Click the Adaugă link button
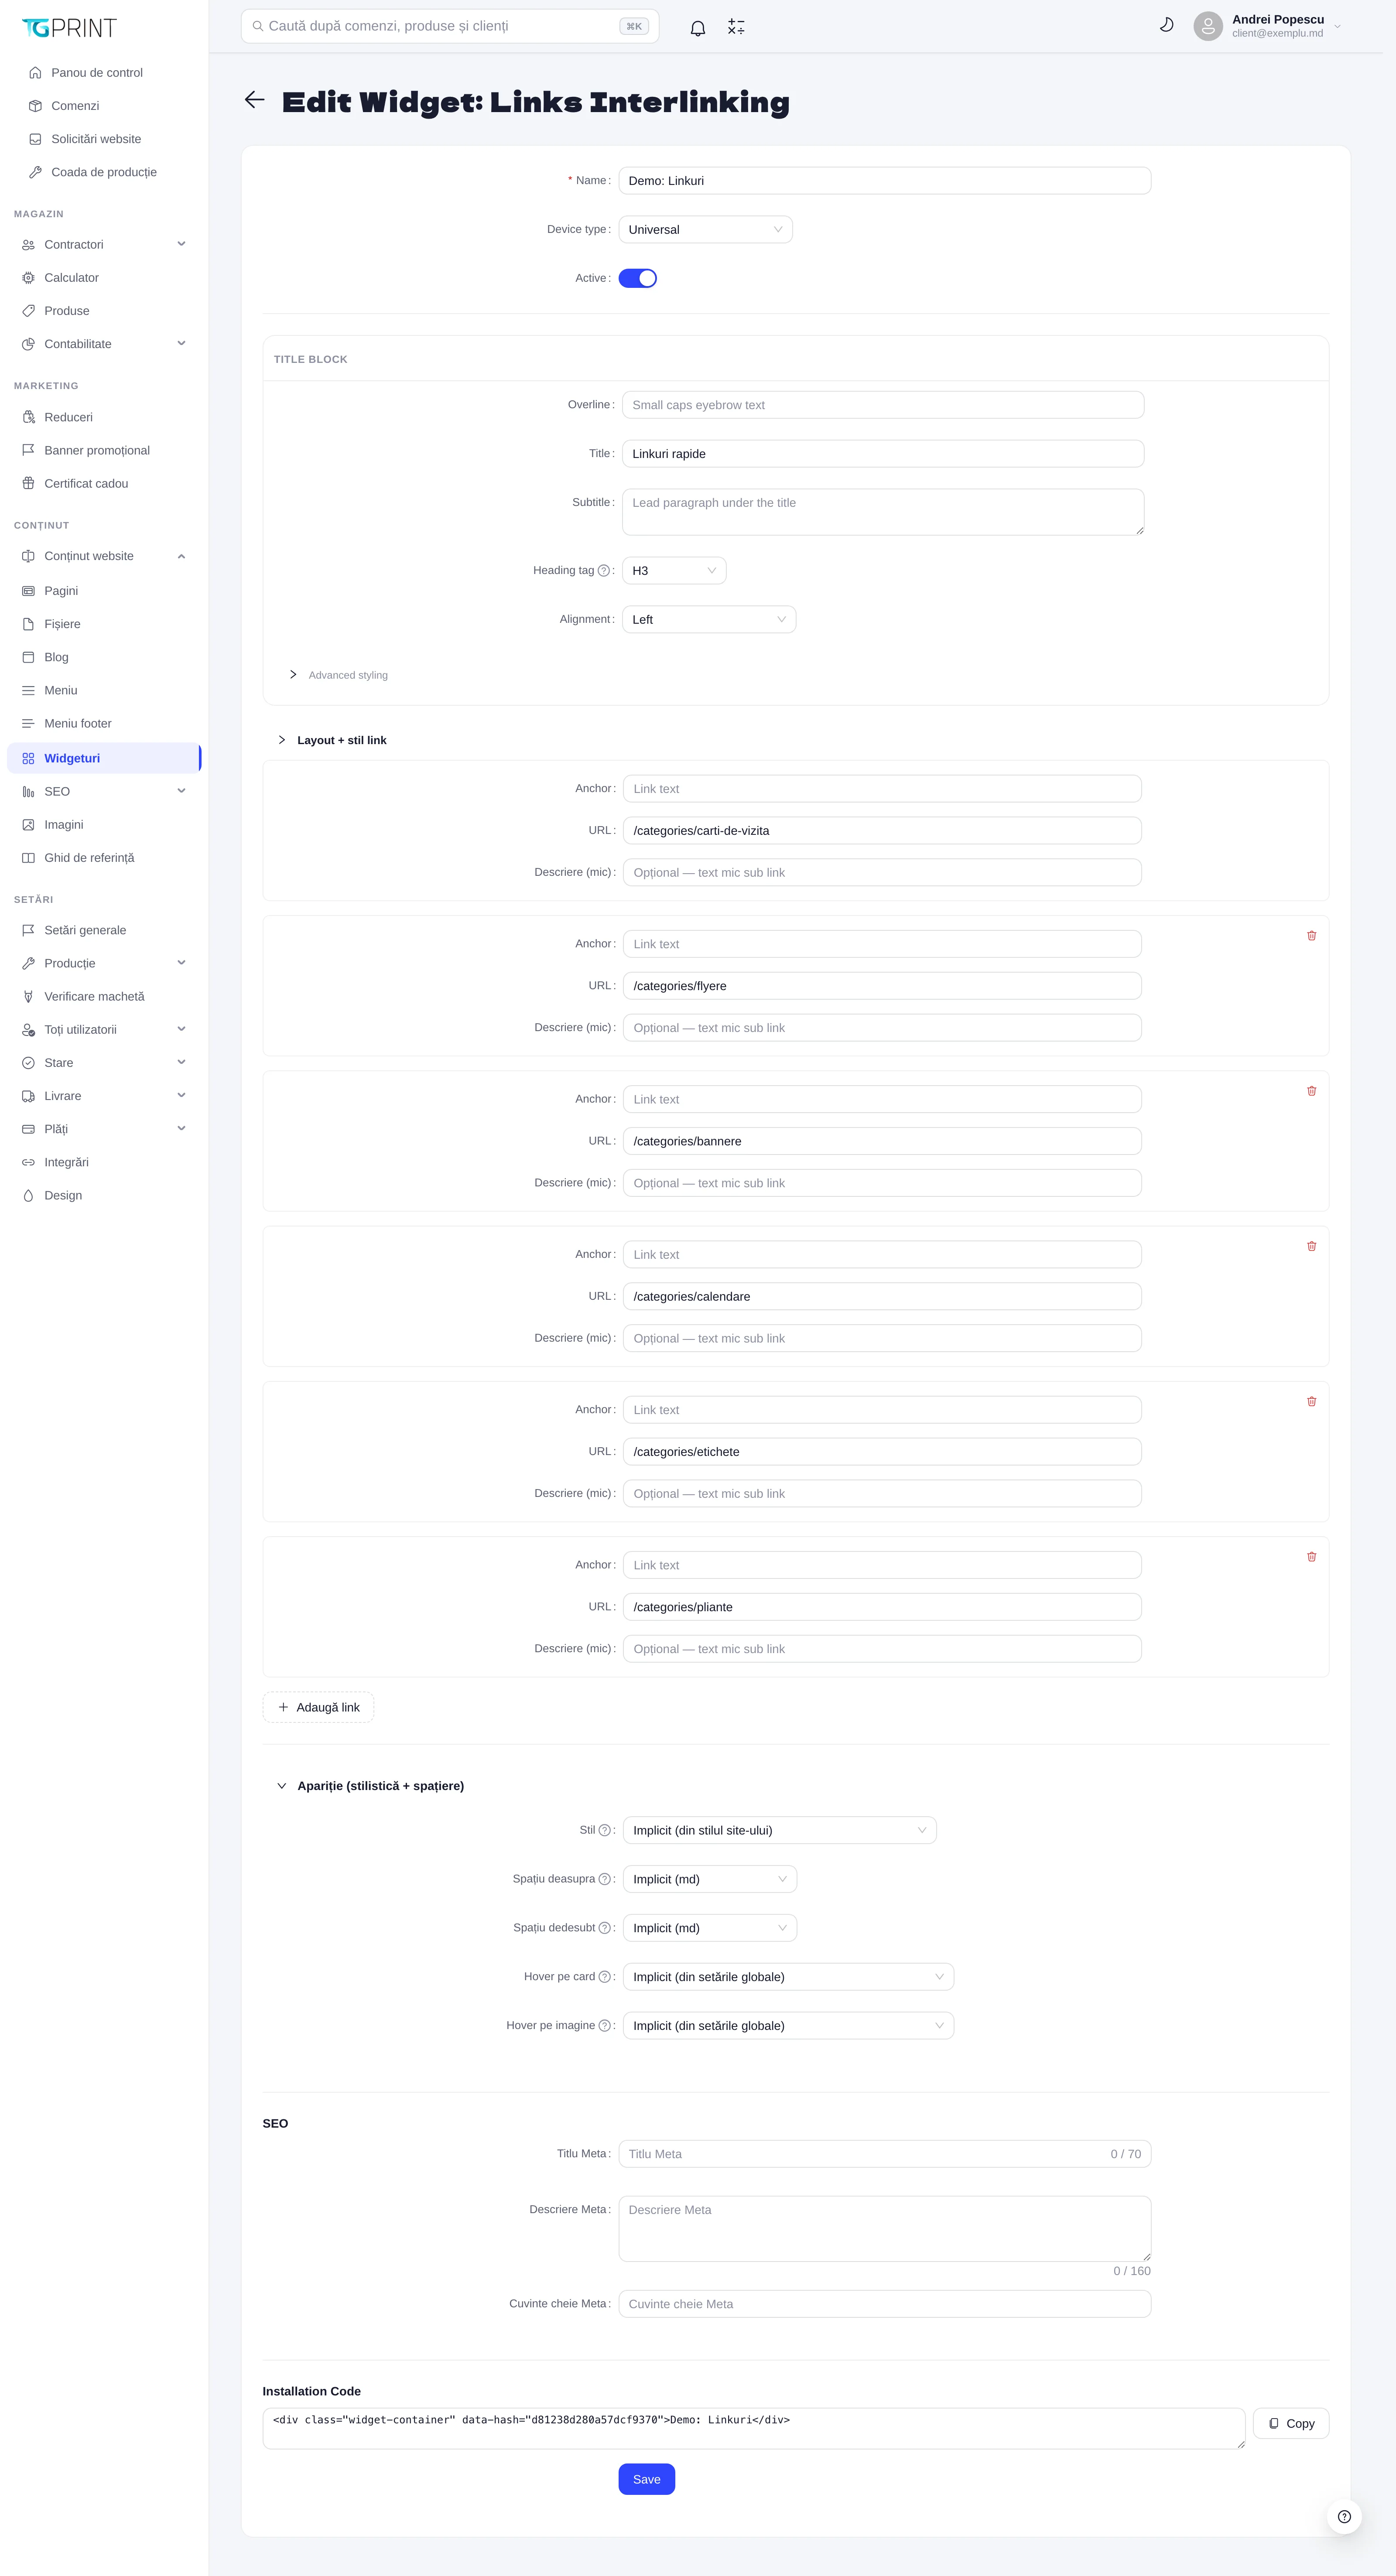The width and height of the screenshot is (1396, 2576). coord(318,1707)
